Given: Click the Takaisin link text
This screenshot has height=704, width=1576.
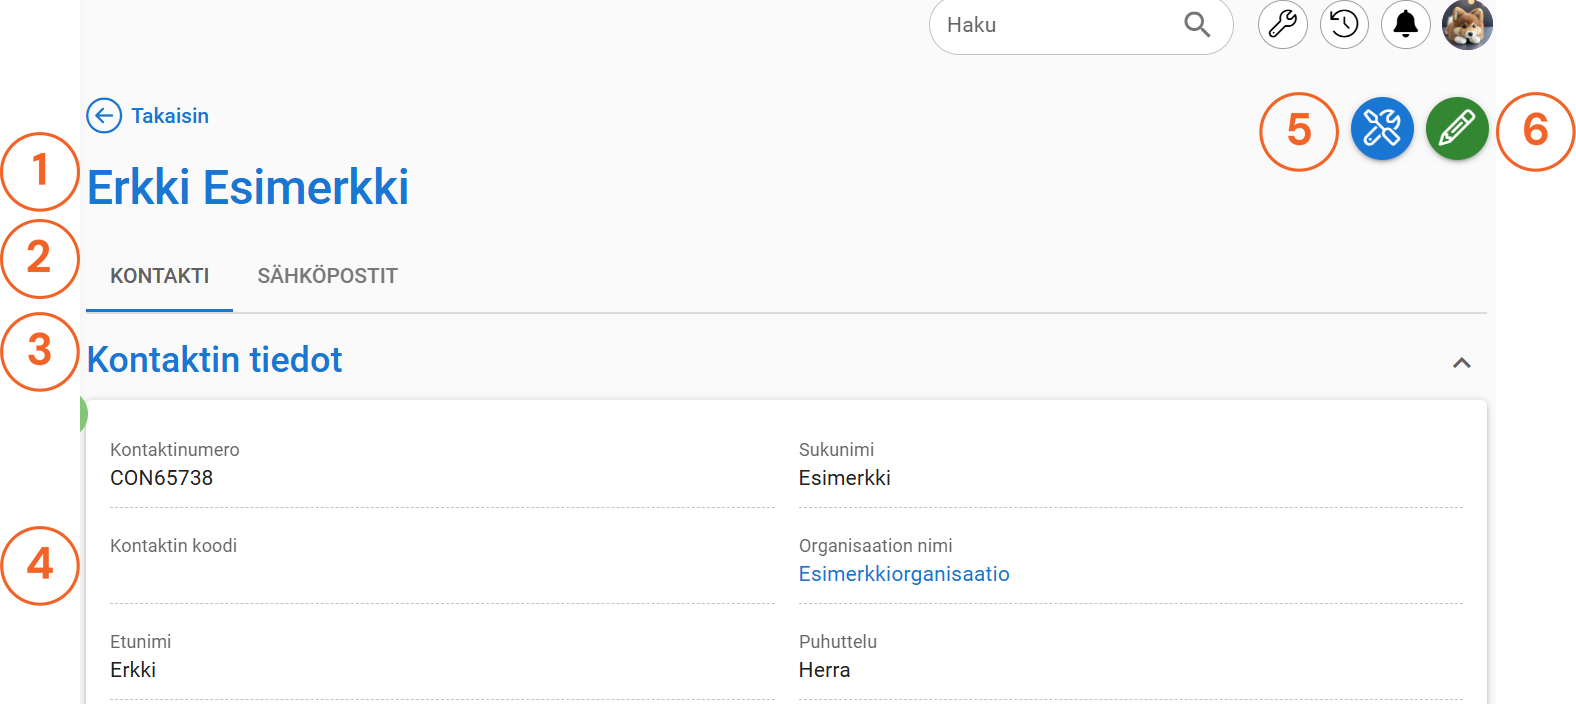Looking at the screenshot, I should pyautogui.click(x=170, y=116).
